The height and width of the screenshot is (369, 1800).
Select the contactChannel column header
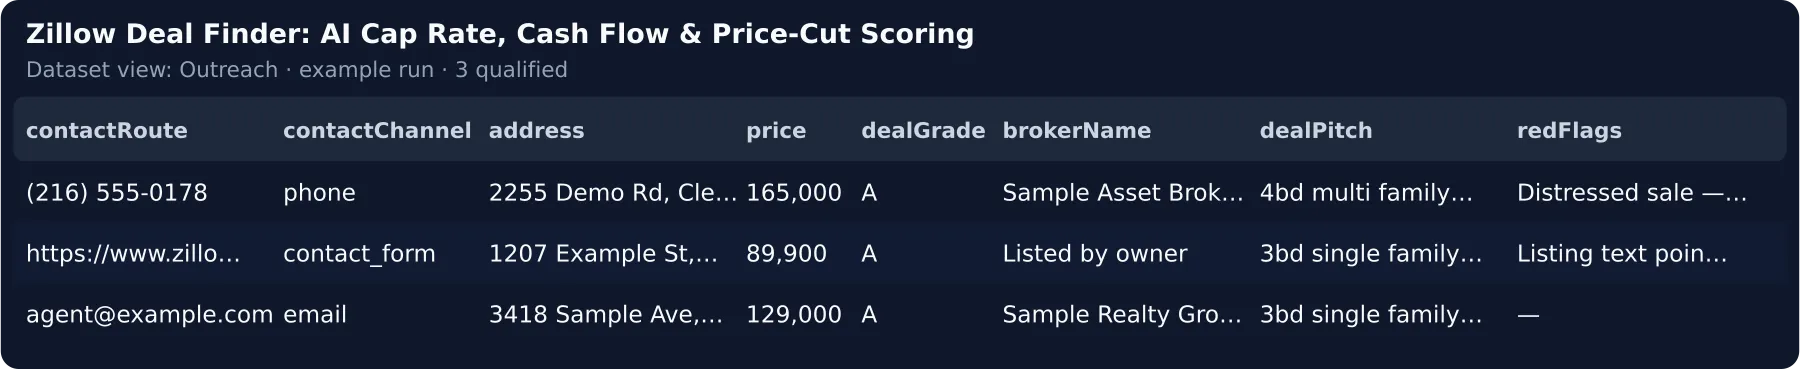pyautogui.click(x=377, y=131)
